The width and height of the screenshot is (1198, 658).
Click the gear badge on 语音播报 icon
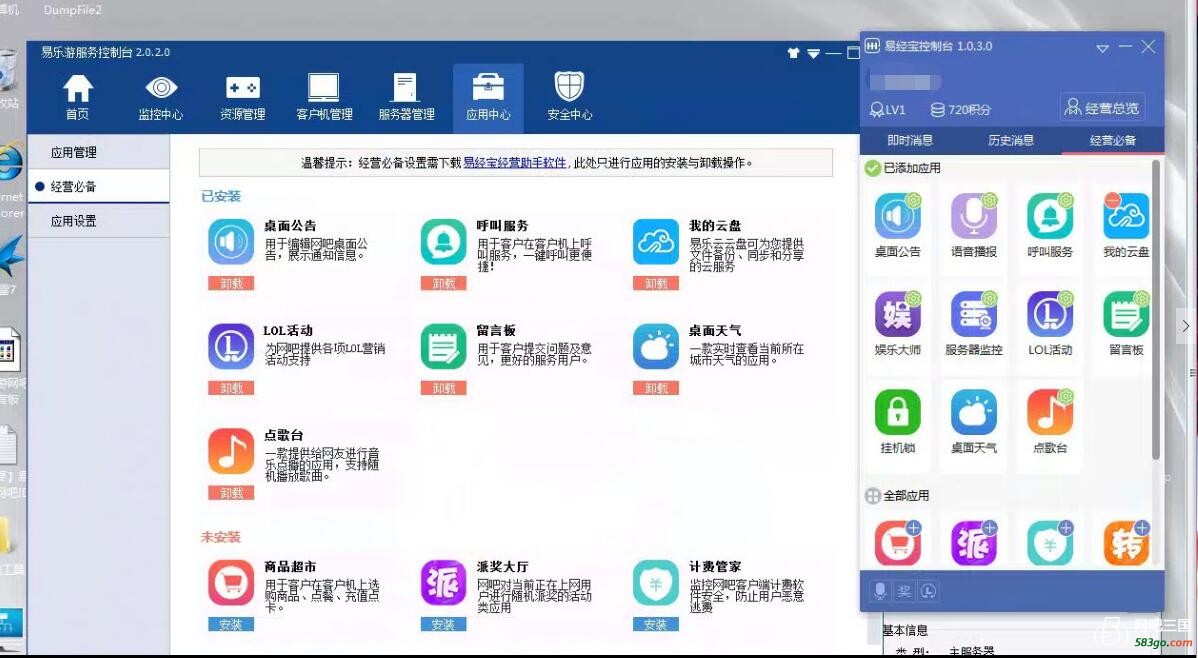[989, 200]
